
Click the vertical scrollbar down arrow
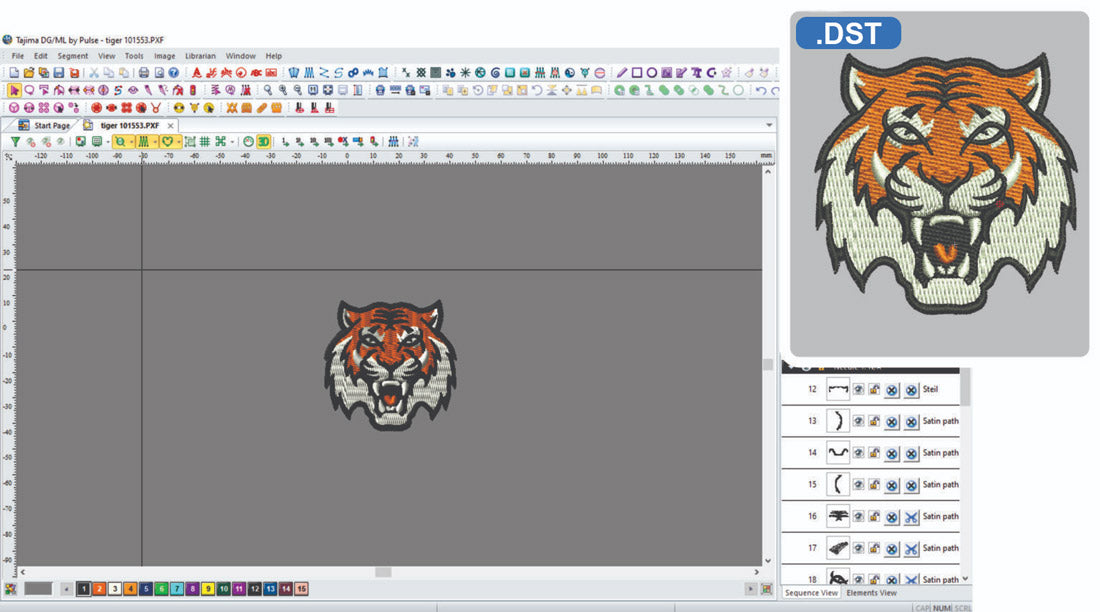coord(767,562)
